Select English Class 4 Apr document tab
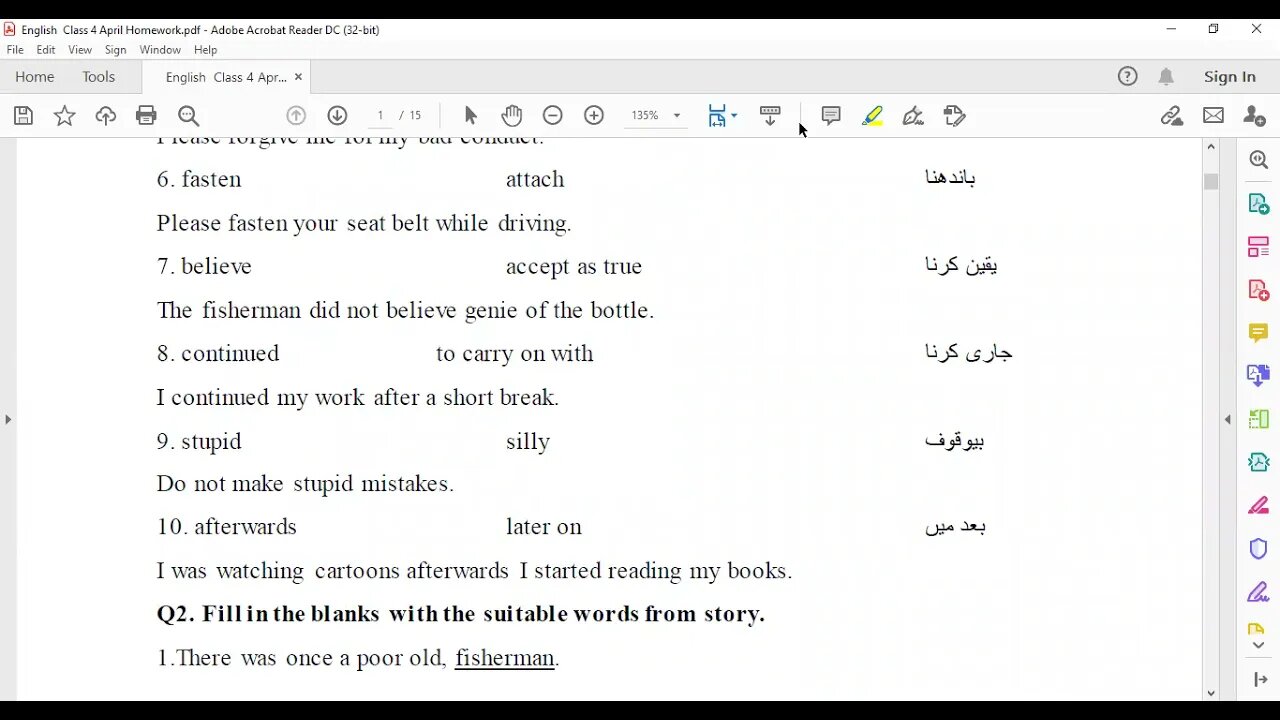Viewport: 1280px width, 720px height. 226,77
